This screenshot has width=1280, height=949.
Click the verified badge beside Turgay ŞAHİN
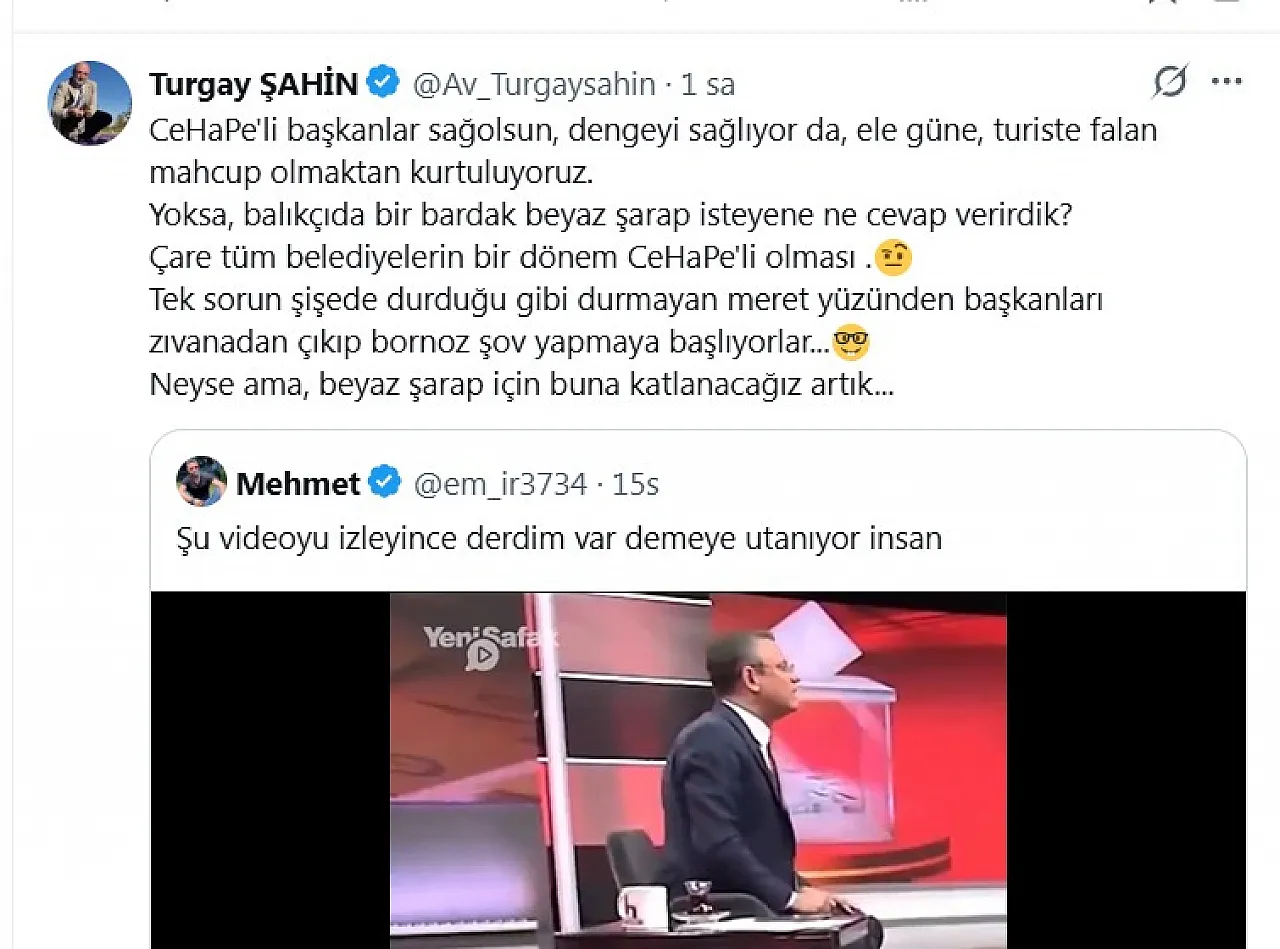click(x=383, y=84)
